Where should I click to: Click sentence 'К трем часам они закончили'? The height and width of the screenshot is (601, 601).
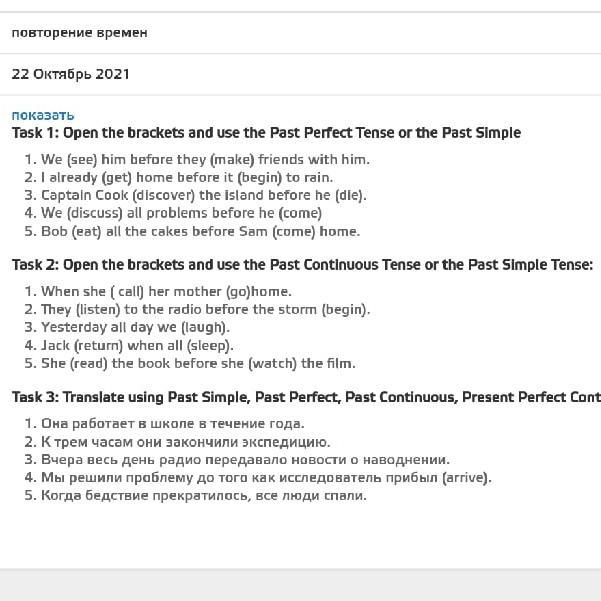click(x=185, y=441)
